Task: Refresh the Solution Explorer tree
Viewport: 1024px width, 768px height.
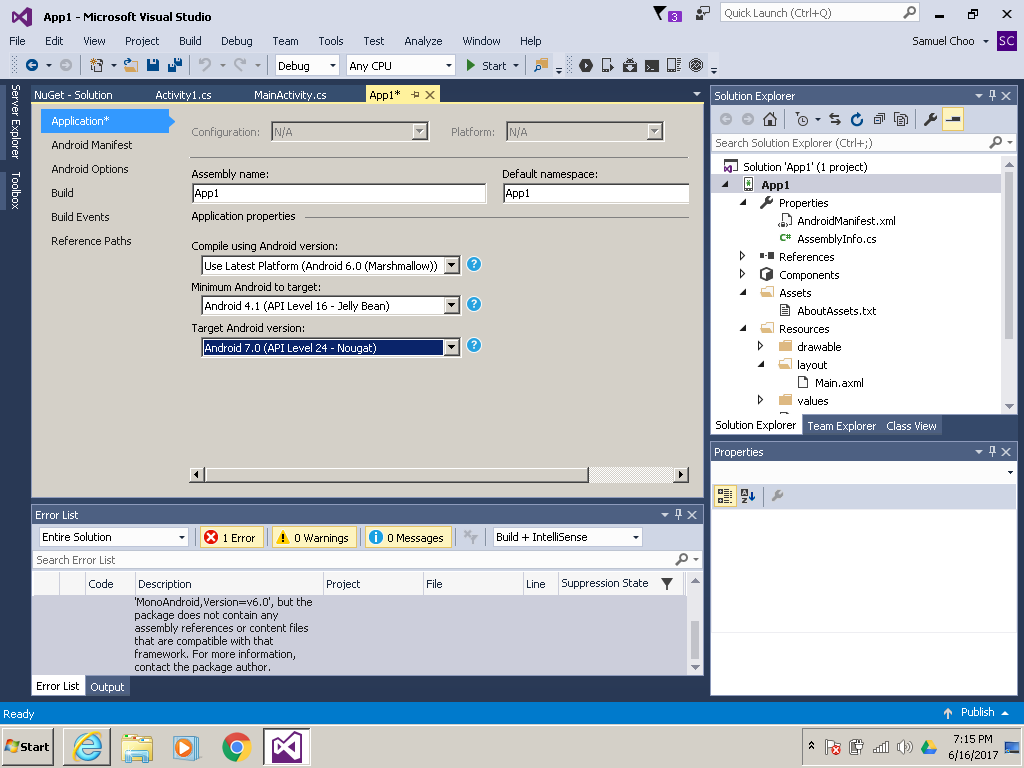Action: pos(857,119)
